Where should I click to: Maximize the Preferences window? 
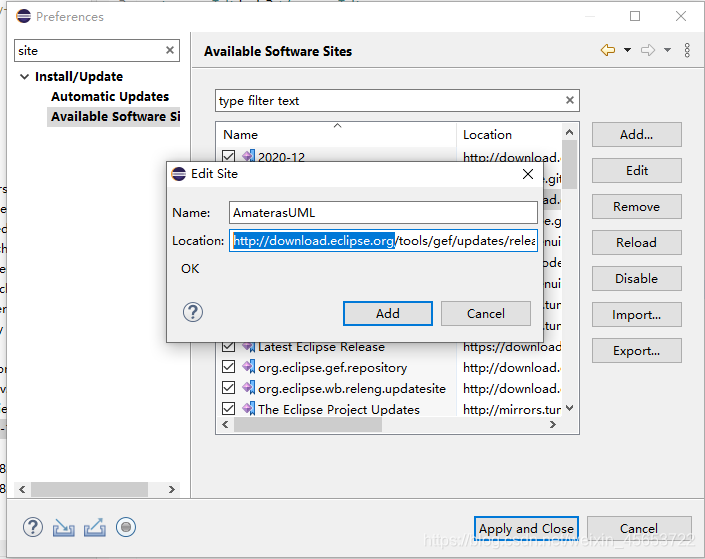(635, 16)
